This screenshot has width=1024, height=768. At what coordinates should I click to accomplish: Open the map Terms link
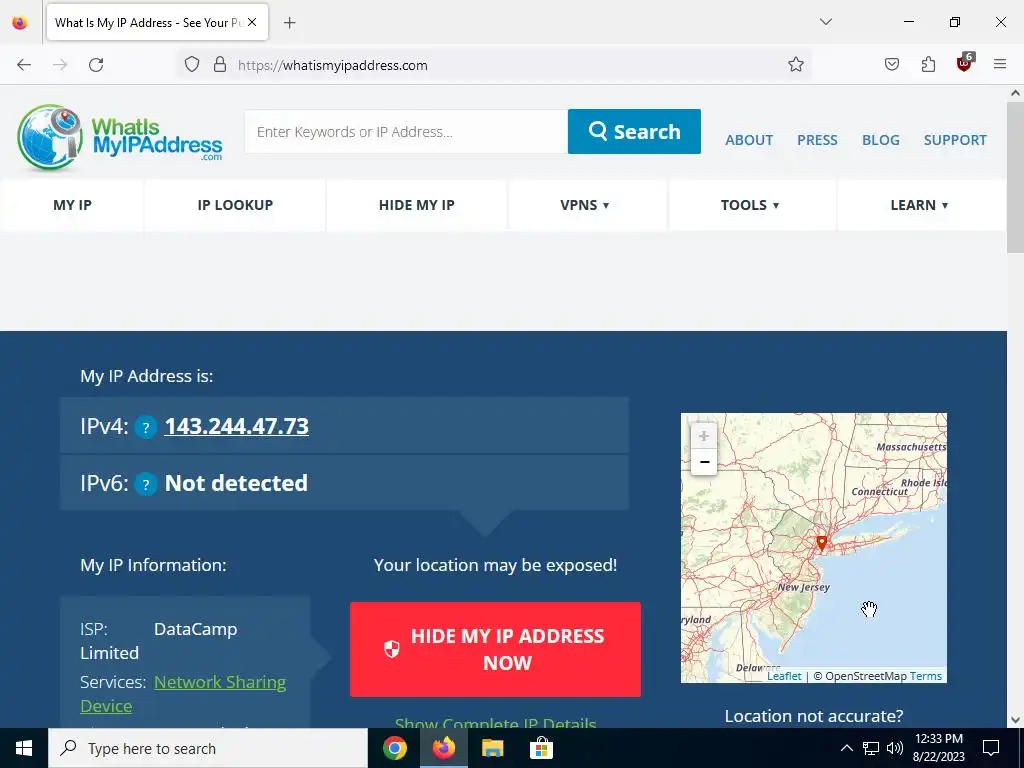(x=925, y=676)
